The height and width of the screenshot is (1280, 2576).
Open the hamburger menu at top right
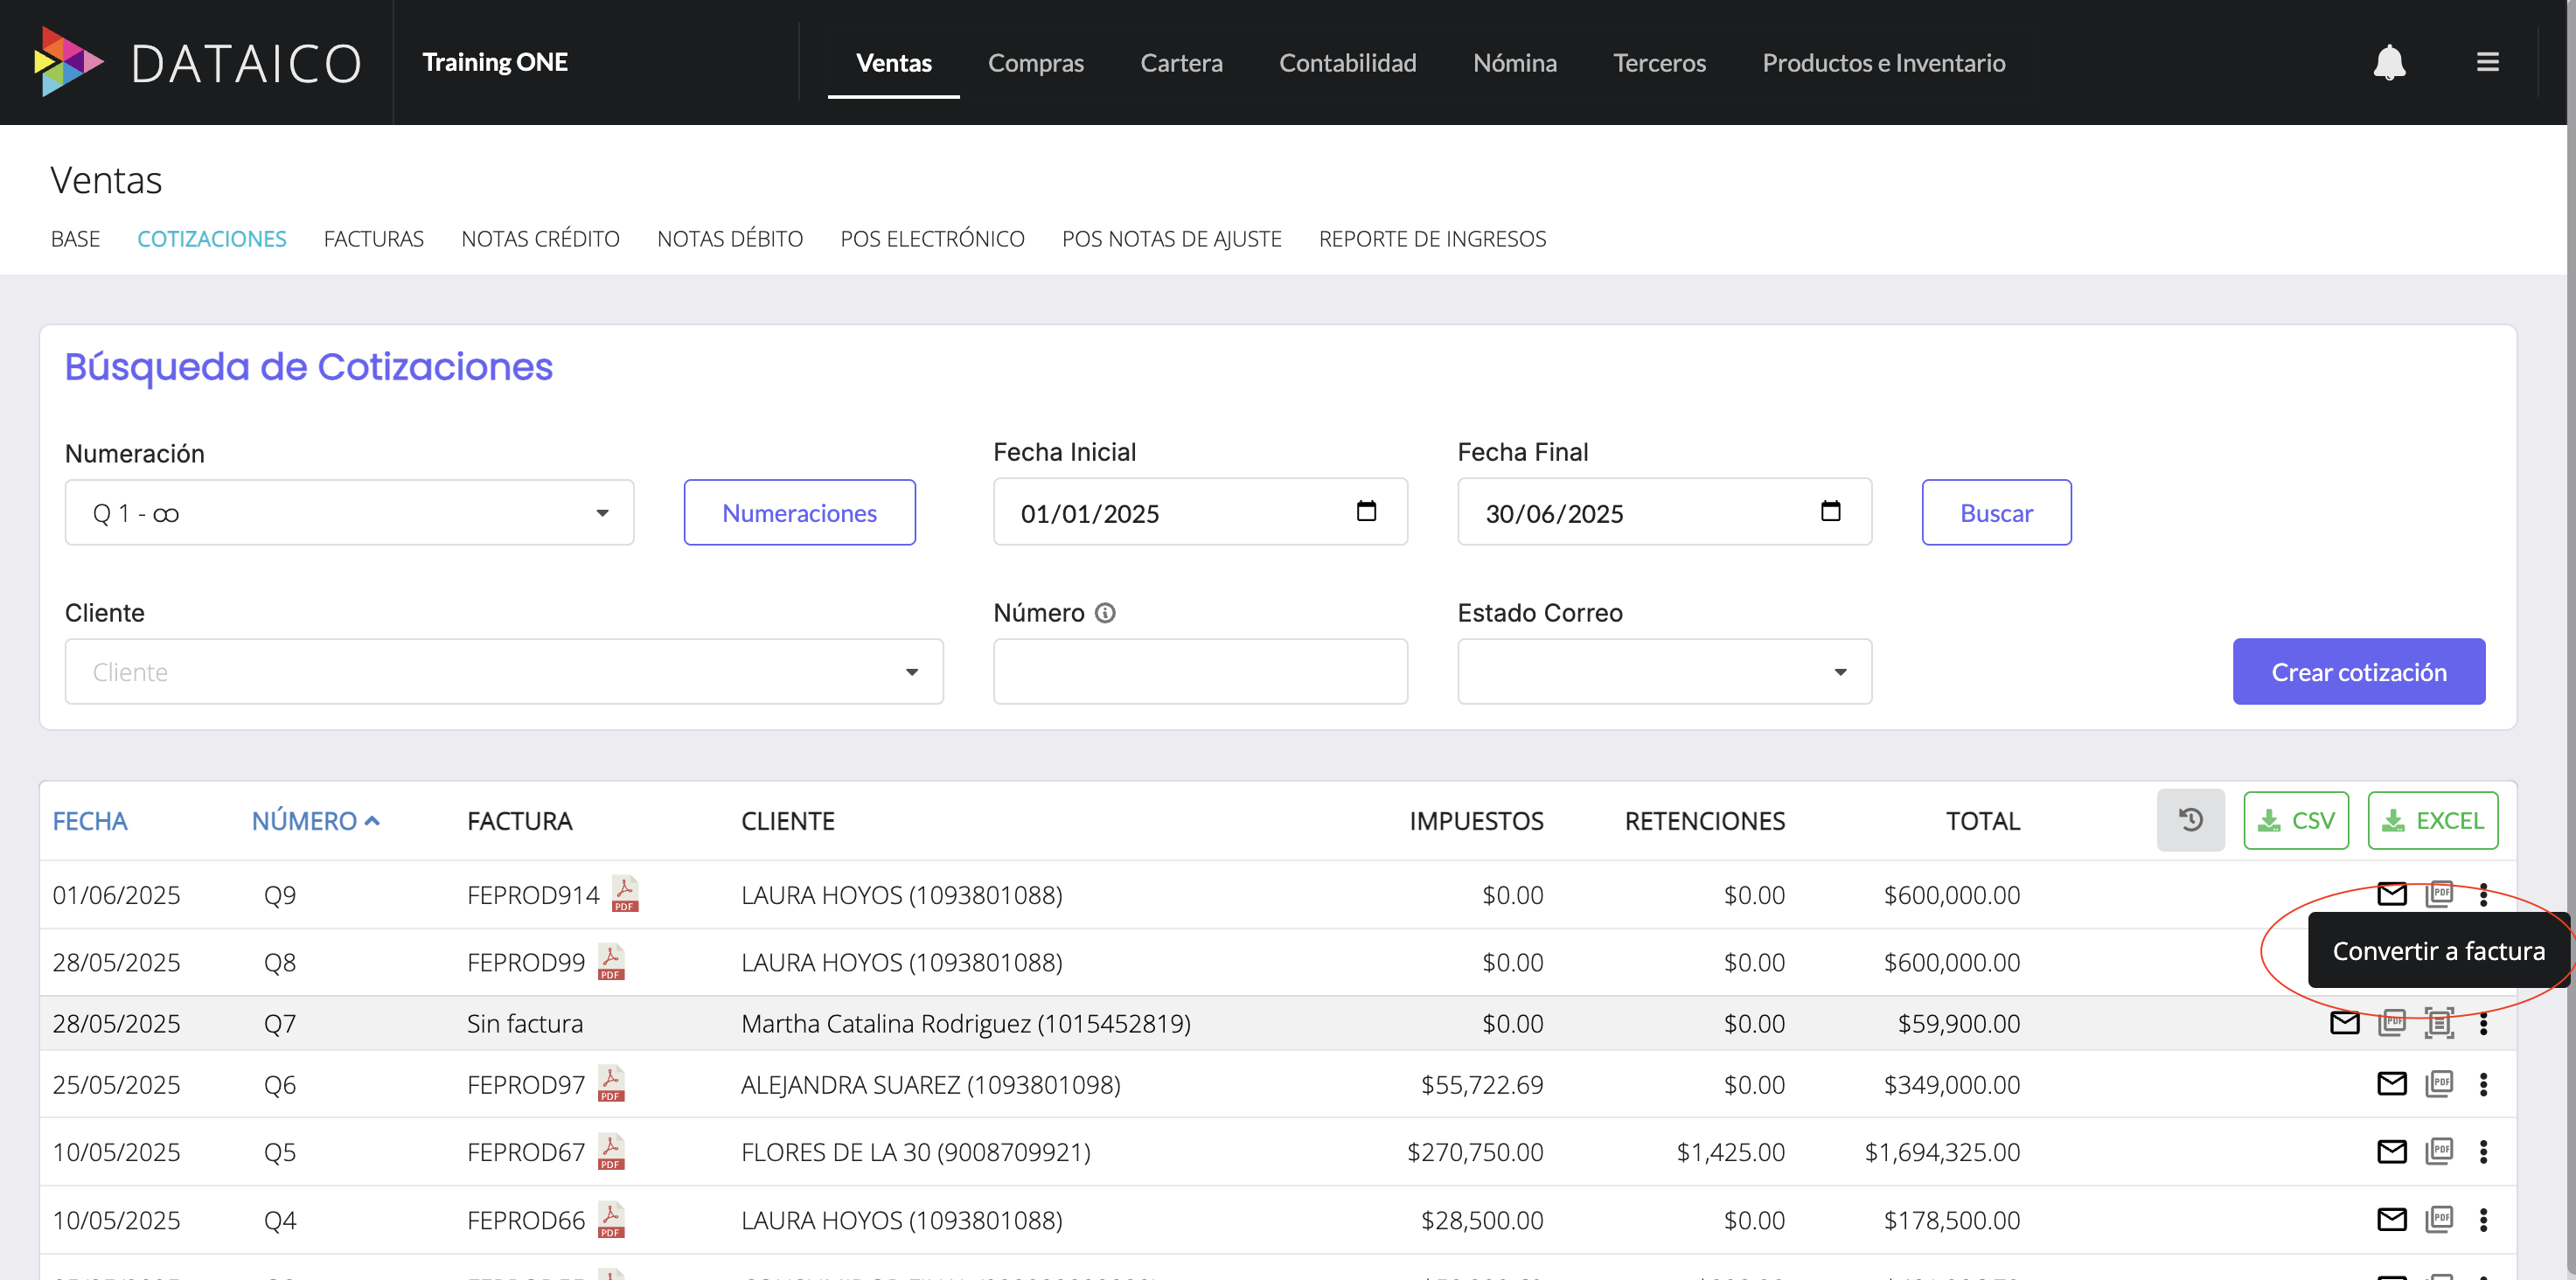(x=2489, y=62)
